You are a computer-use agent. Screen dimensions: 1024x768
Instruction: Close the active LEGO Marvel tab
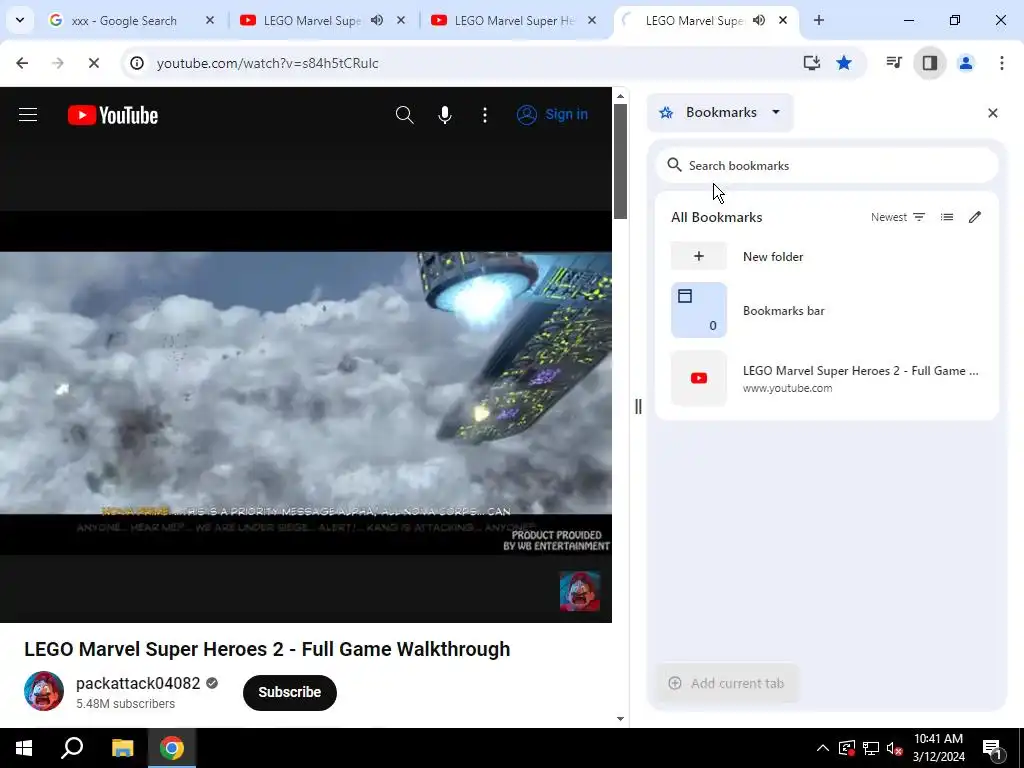click(782, 21)
